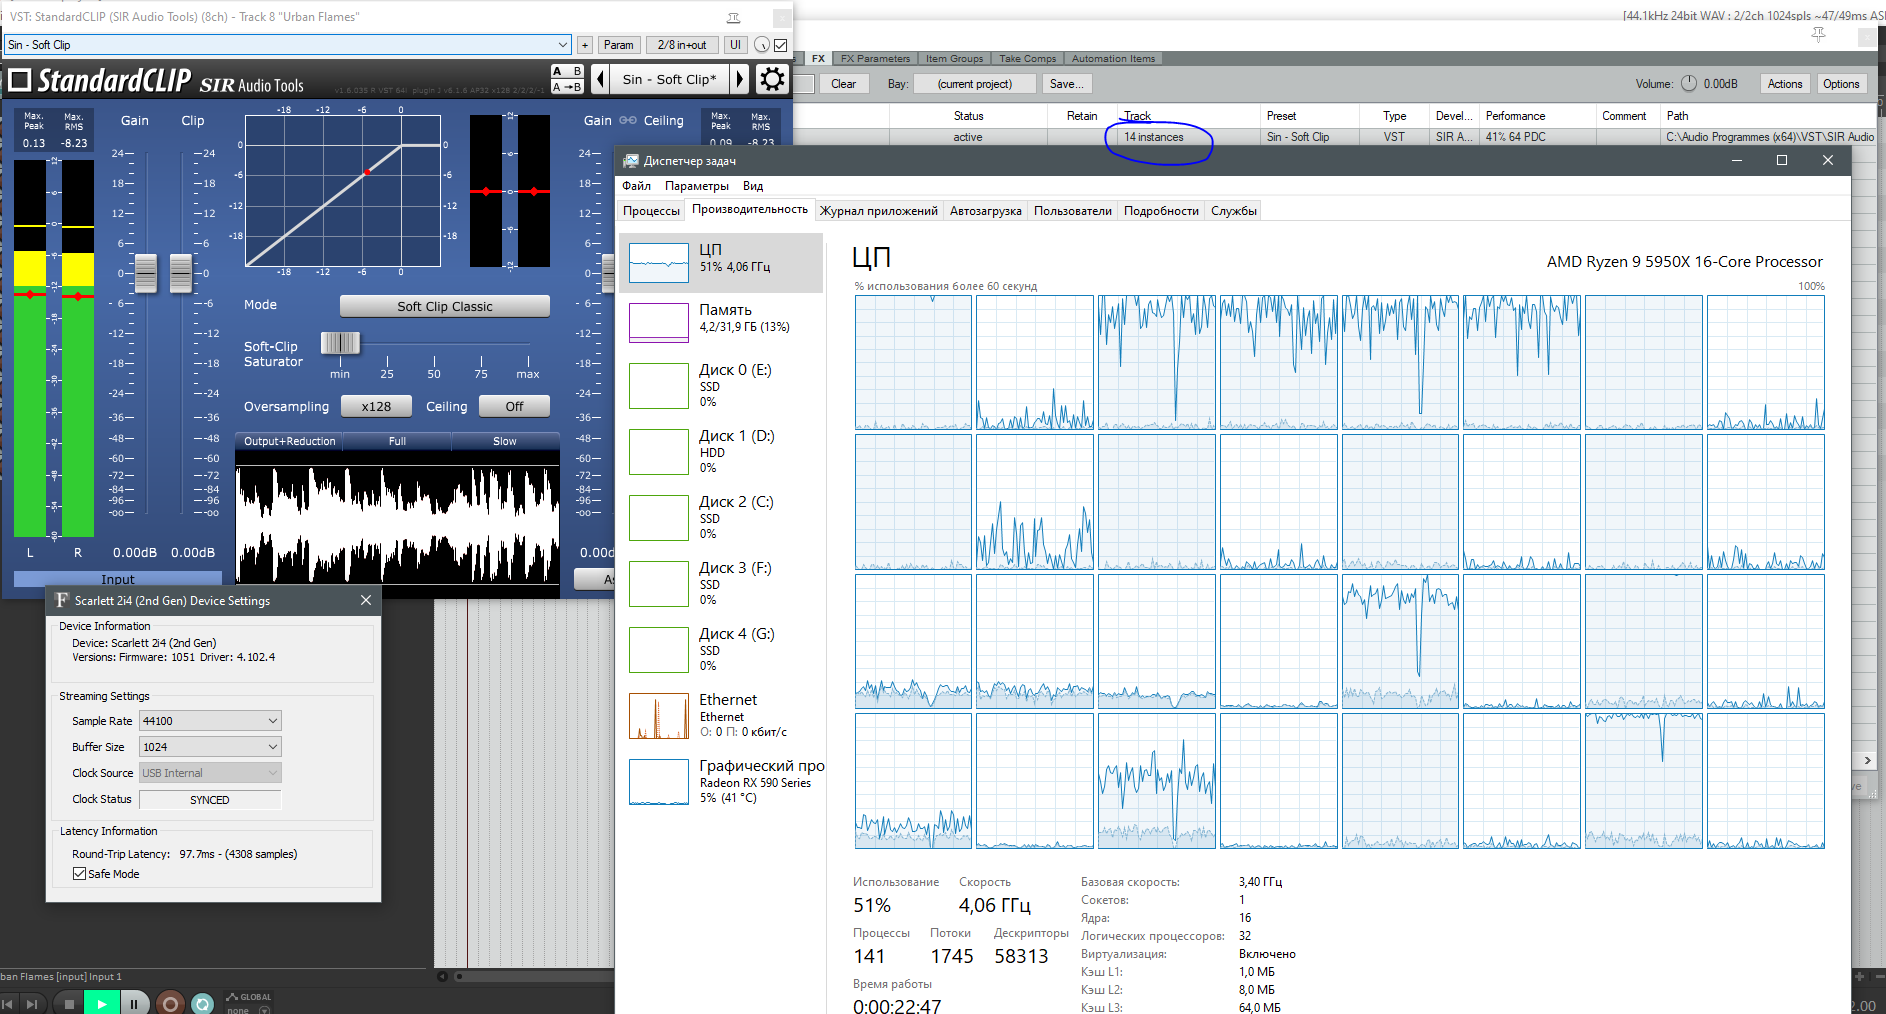Switch to Журнал приложений tab

879,211
